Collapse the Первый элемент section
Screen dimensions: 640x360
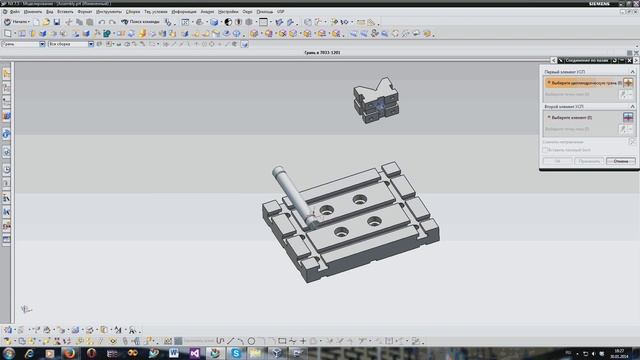[632, 72]
